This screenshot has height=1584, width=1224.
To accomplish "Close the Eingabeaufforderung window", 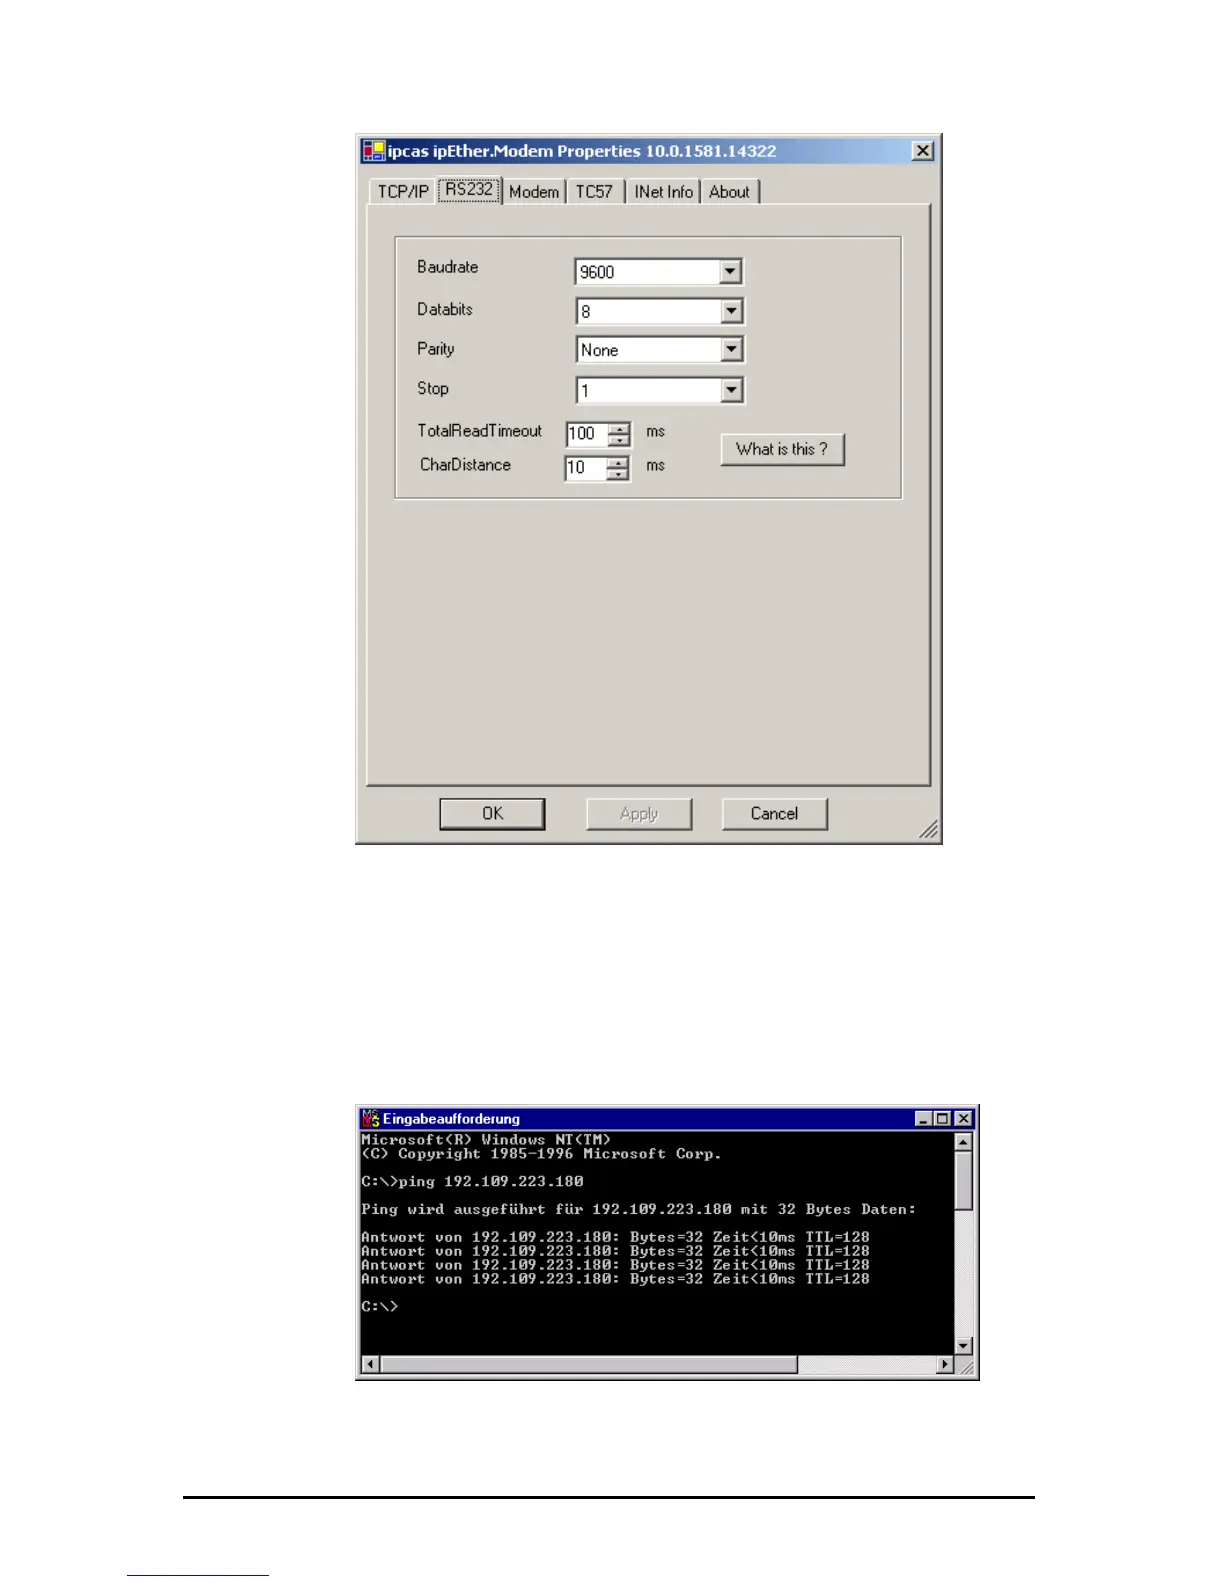I will [963, 1118].
